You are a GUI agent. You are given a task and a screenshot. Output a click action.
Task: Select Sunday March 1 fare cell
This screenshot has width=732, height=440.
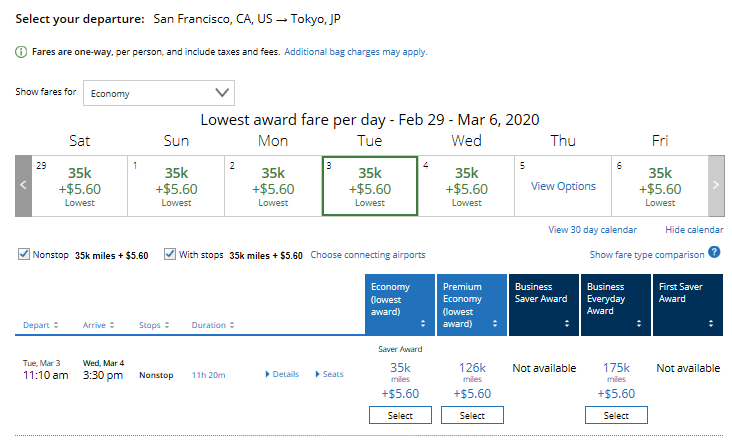[176, 186]
